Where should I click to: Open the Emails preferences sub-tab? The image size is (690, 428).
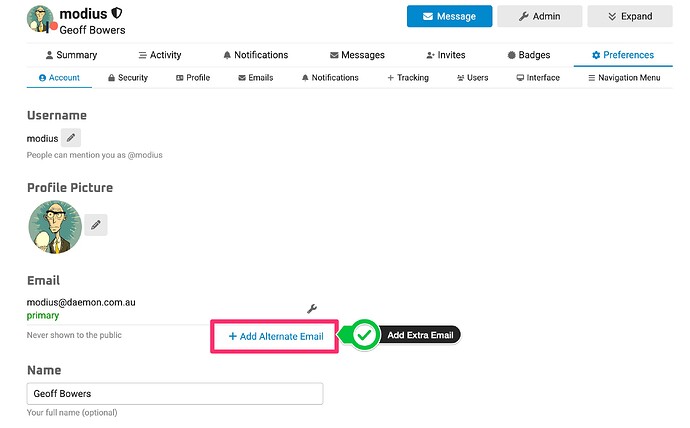[255, 77]
